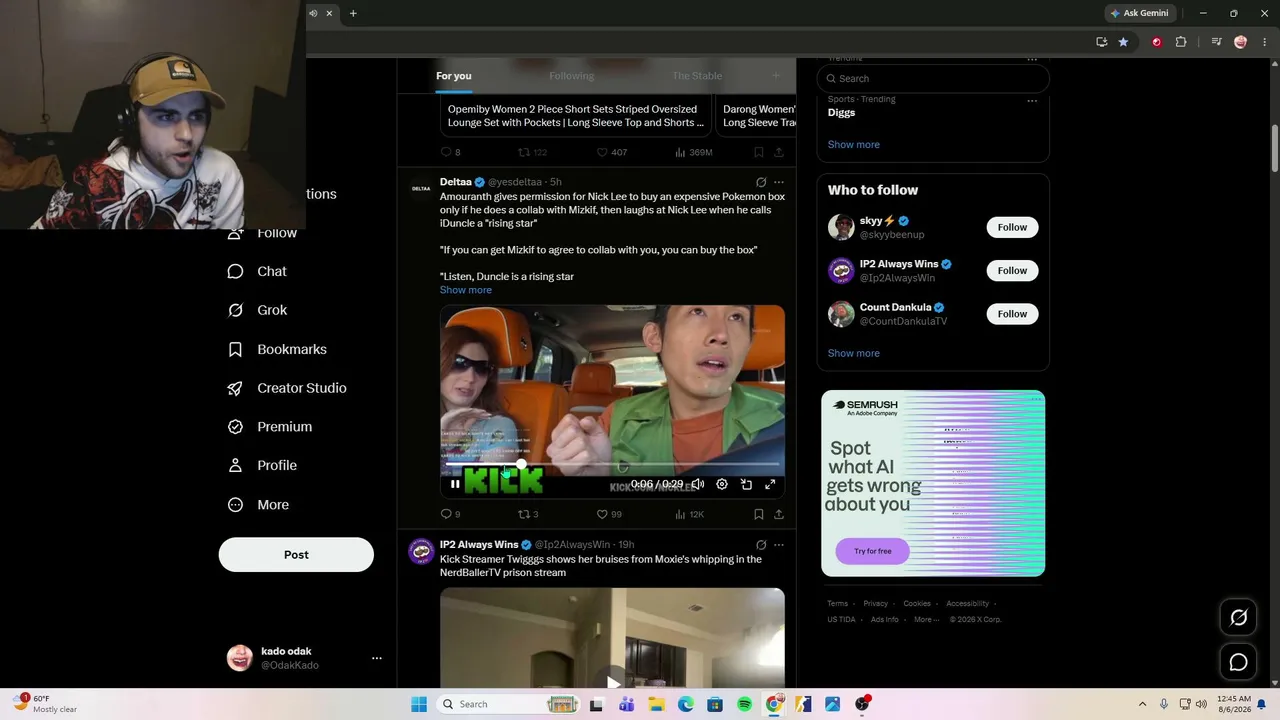The image size is (1280, 720).
Task: Follow IP2 Always Wins account
Action: pyautogui.click(x=1012, y=271)
